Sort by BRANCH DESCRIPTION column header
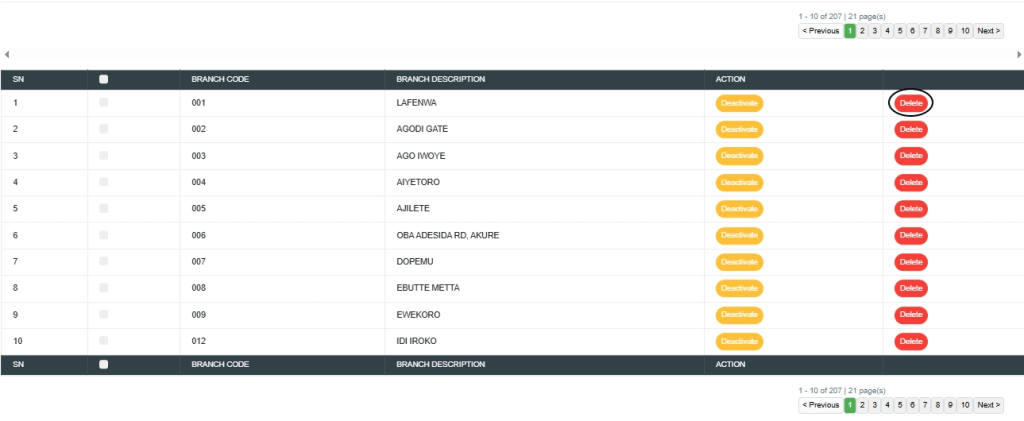1024x421 pixels. [441, 79]
